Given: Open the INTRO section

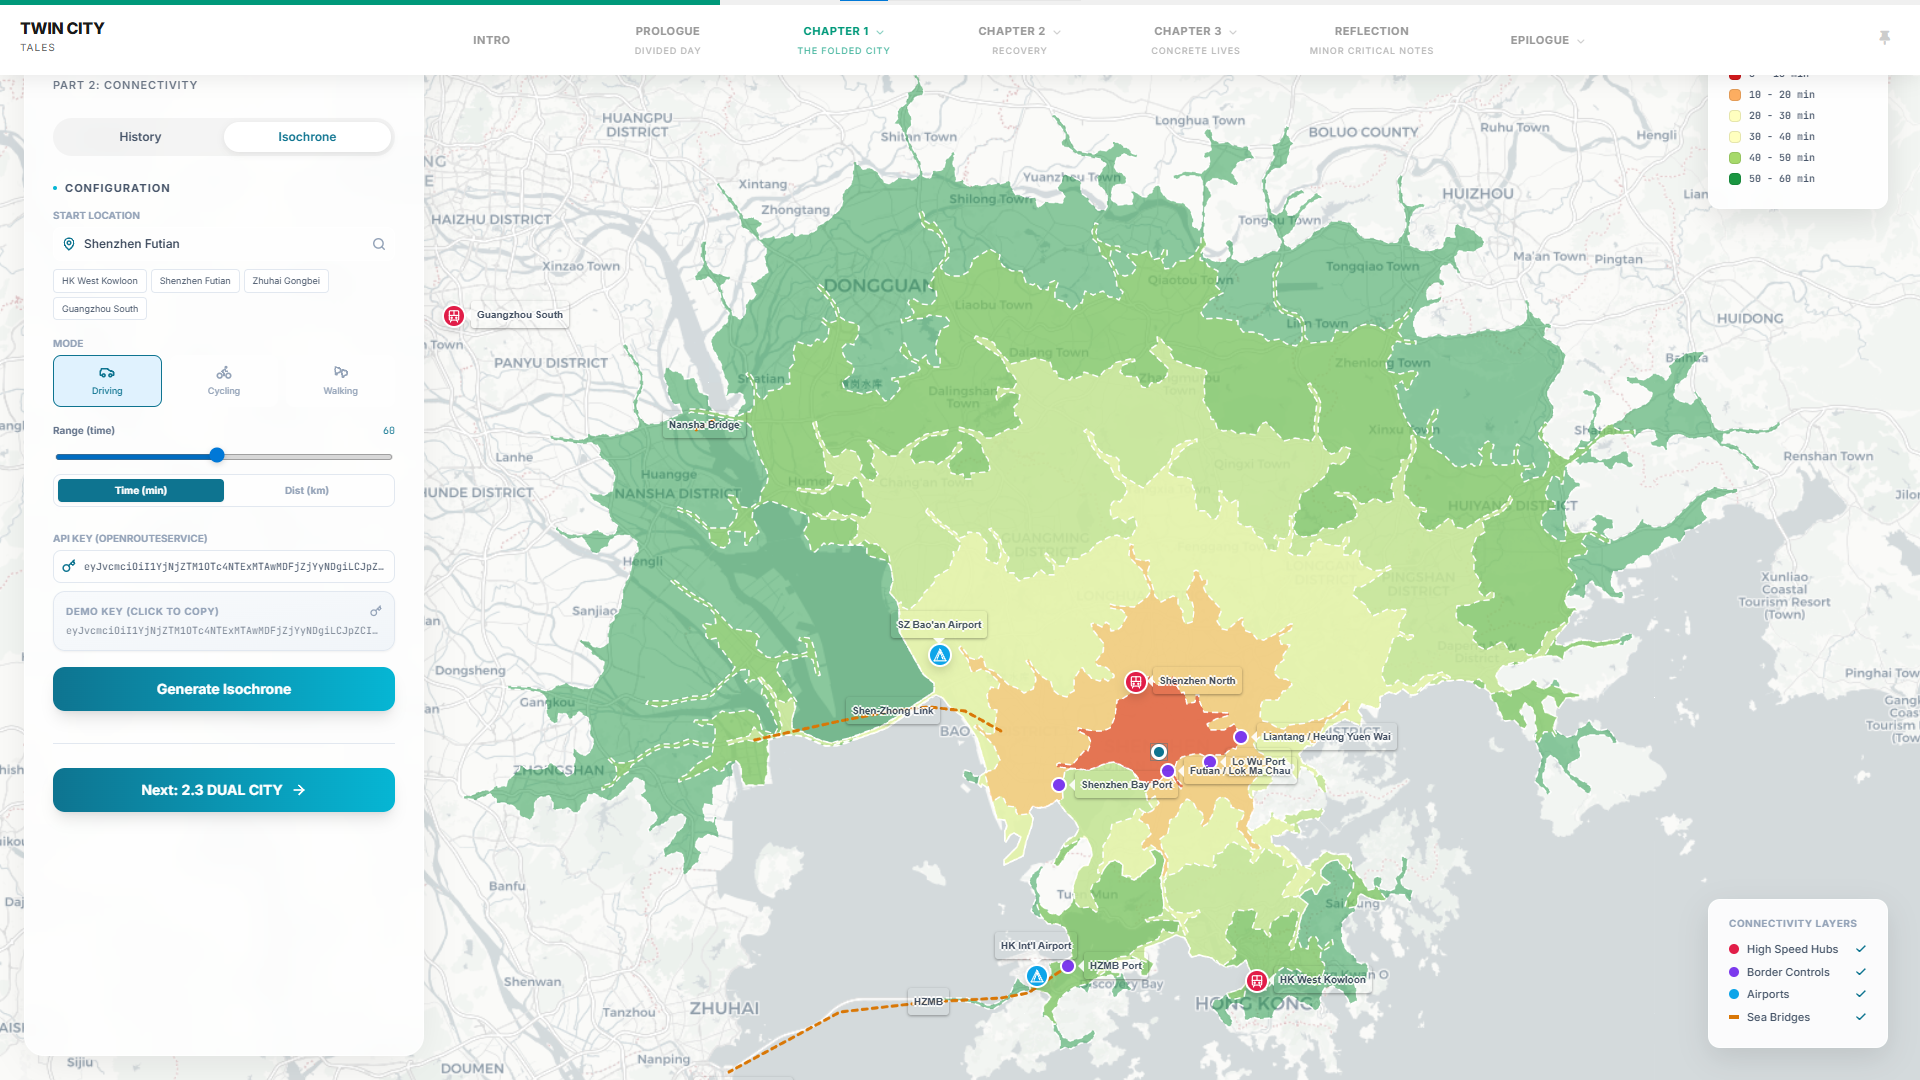Looking at the screenshot, I should (491, 40).
